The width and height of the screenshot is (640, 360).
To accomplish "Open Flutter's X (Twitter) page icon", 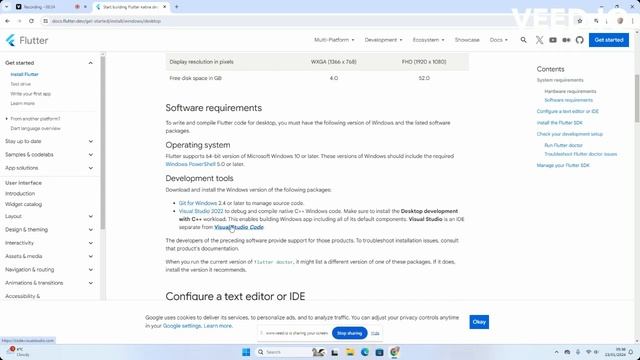I will (539, 40).
